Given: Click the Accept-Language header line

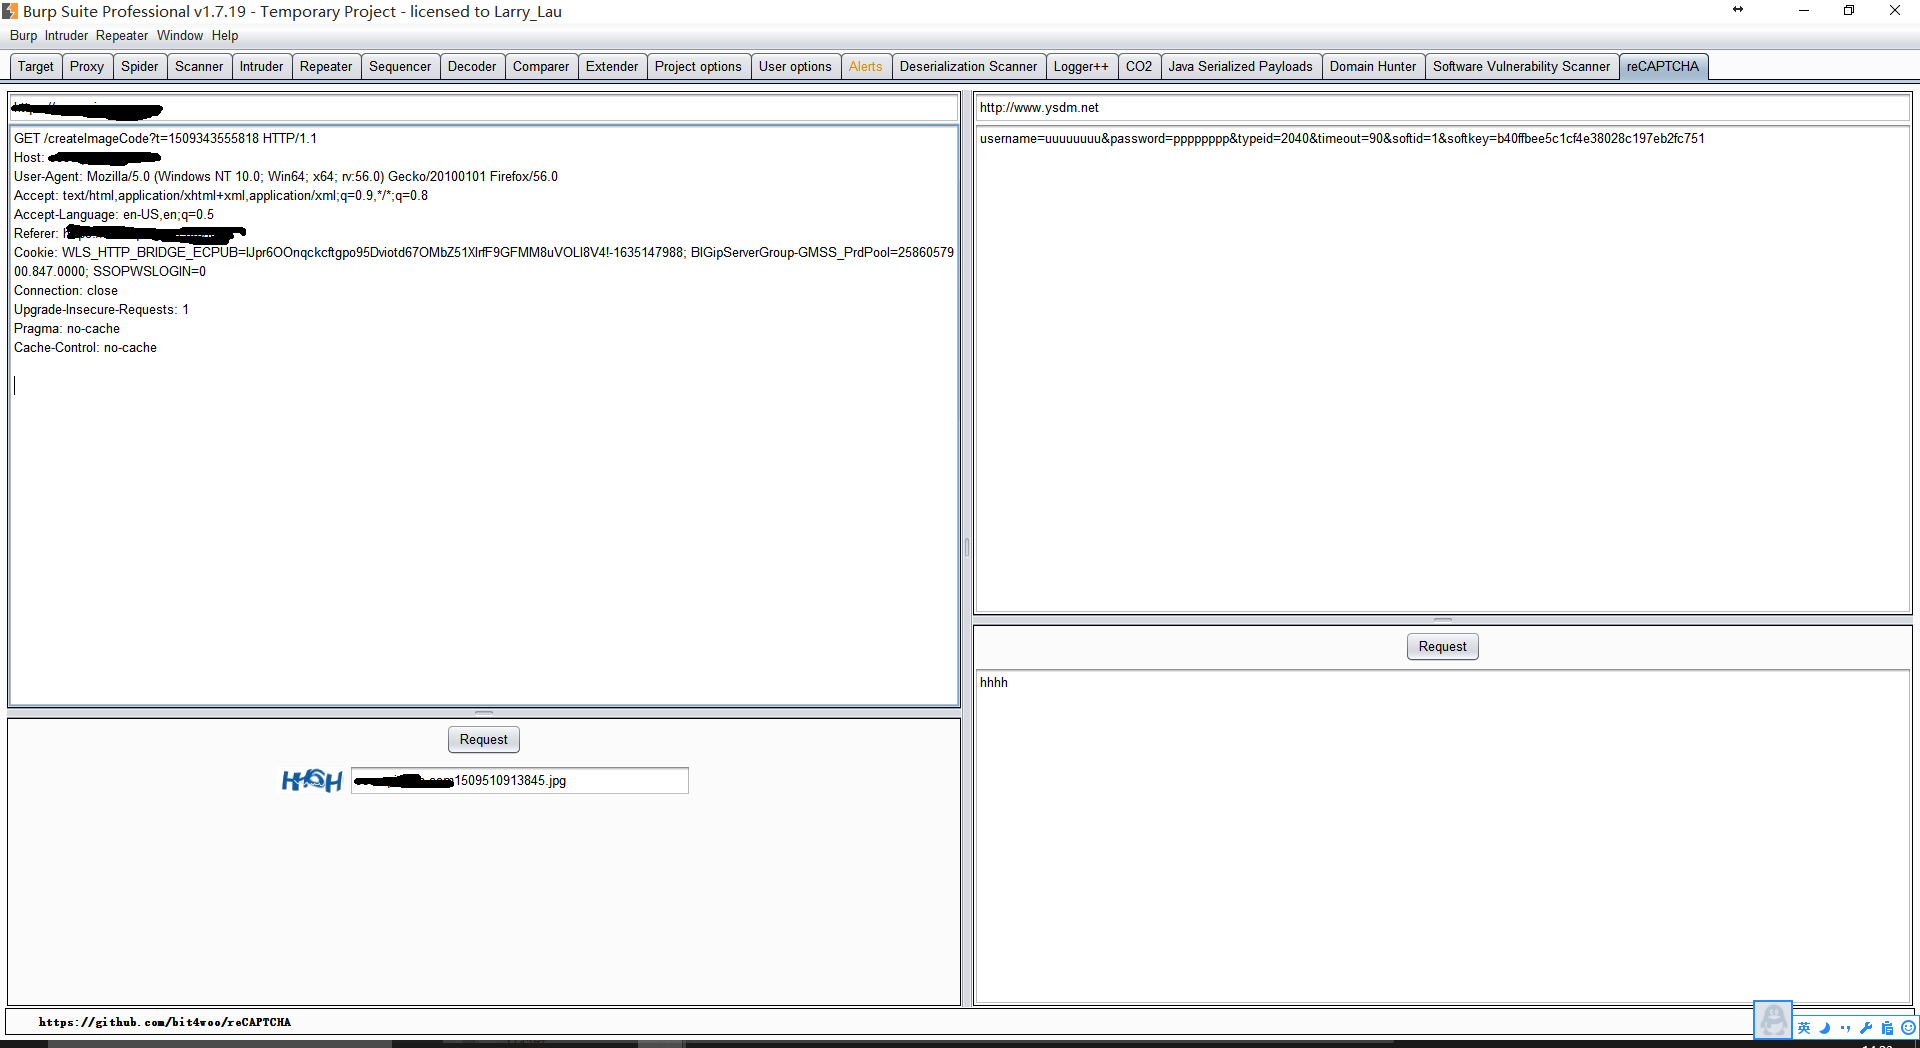Looking at the screenshot, I should [x=114, y=215].
